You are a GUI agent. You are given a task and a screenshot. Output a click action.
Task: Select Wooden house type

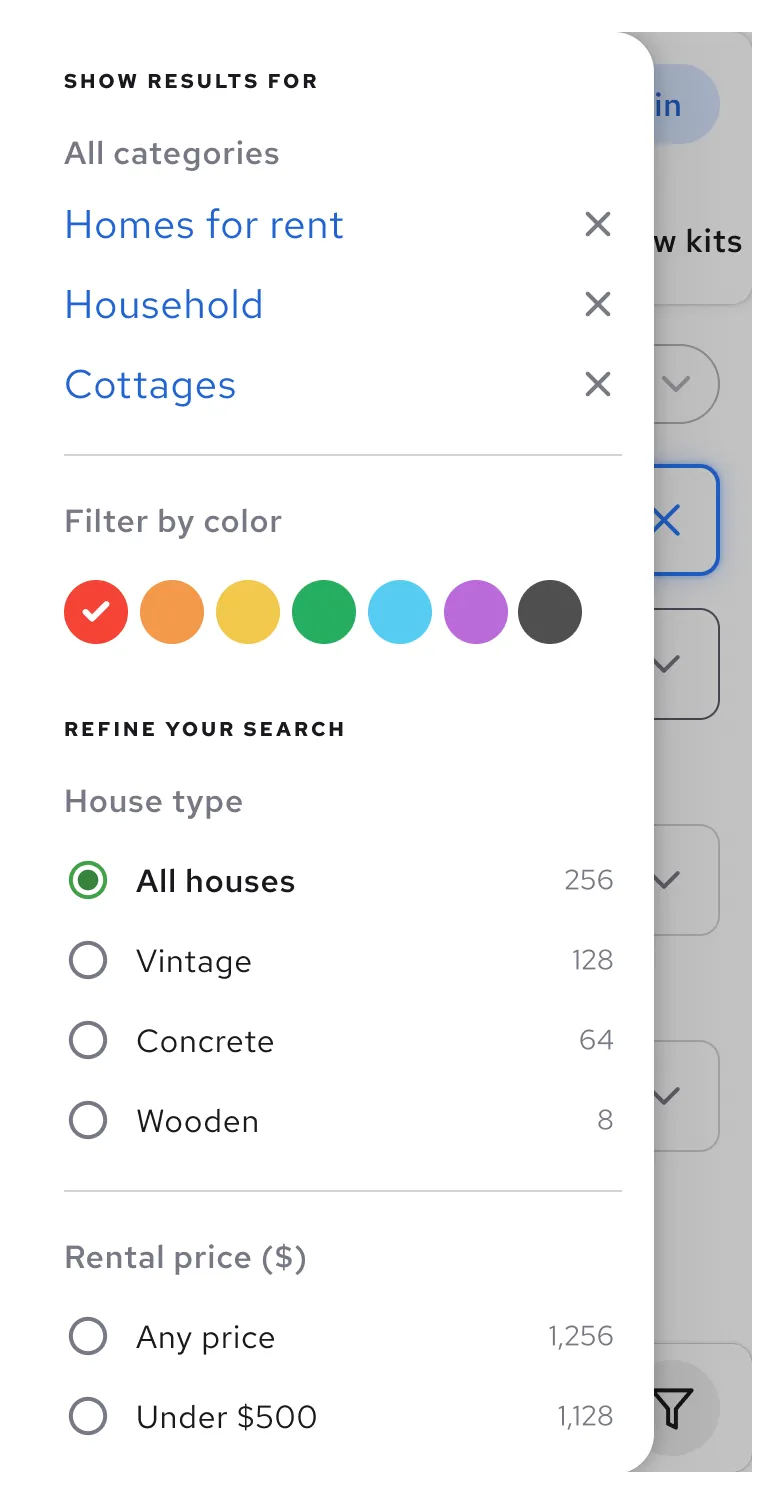tap(88, 1121)
